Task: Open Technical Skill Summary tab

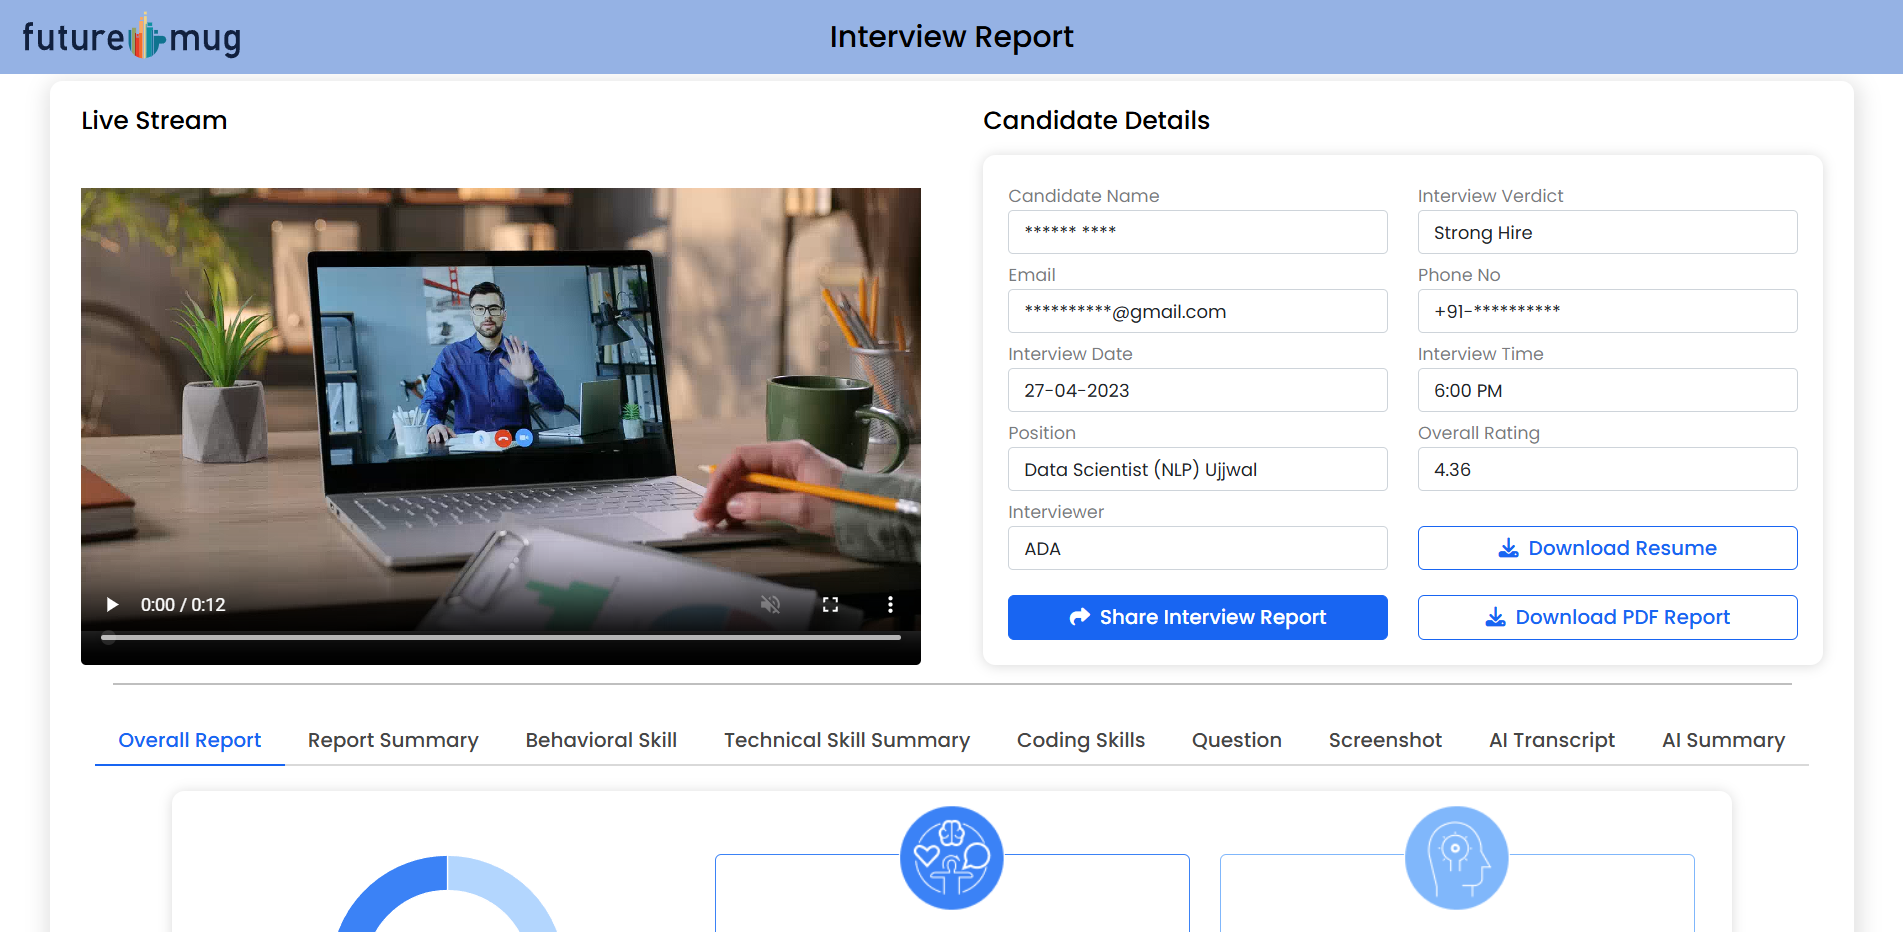Action: pos(847,740)
